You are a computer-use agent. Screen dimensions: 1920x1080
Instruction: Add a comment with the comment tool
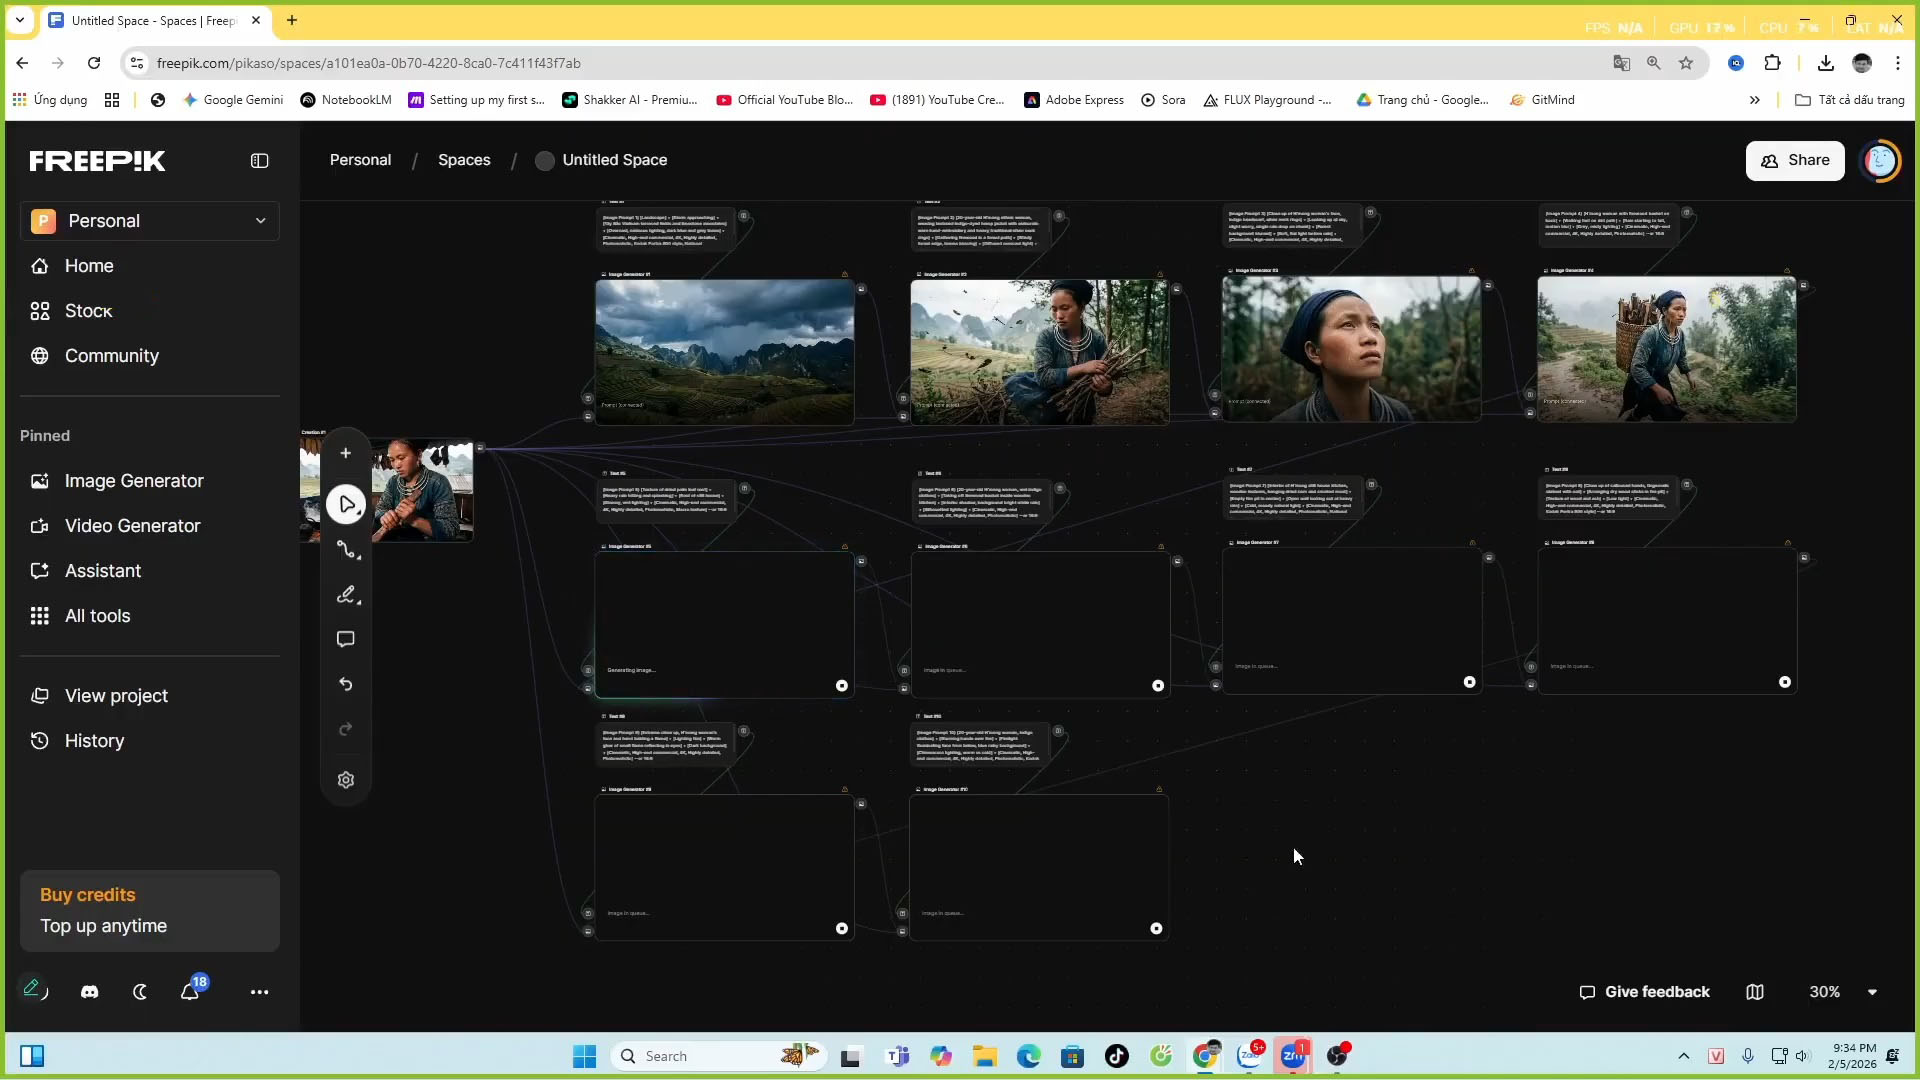(346, 639)
